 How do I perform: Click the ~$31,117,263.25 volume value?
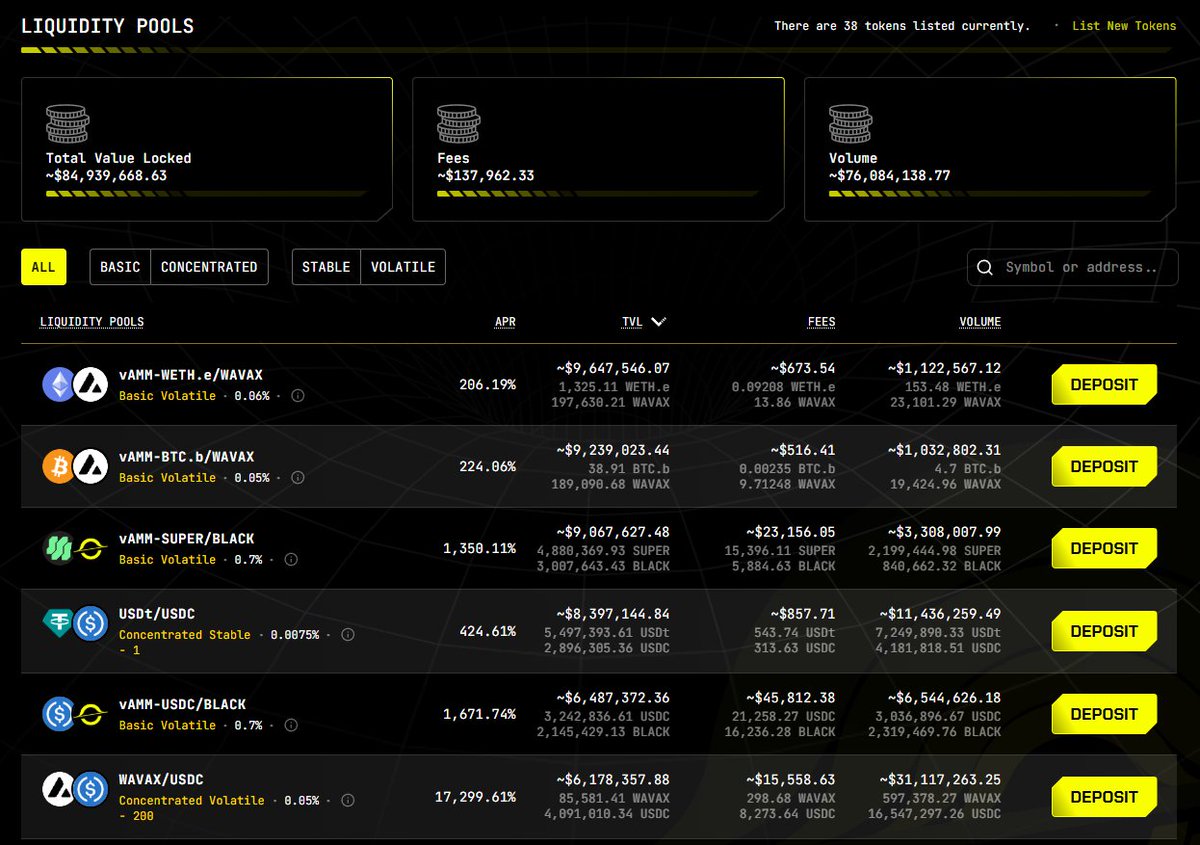(x=940, y=780)
